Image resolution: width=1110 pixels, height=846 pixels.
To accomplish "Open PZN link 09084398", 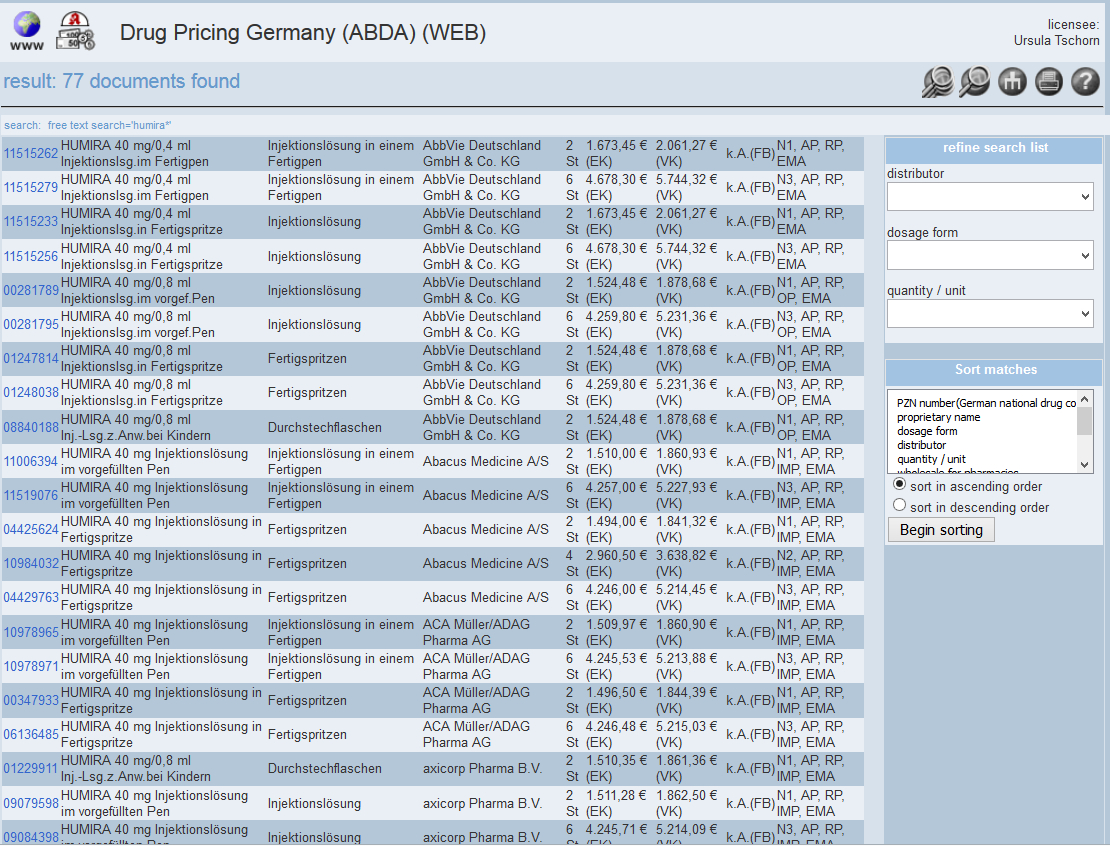I will pos(30,837).
